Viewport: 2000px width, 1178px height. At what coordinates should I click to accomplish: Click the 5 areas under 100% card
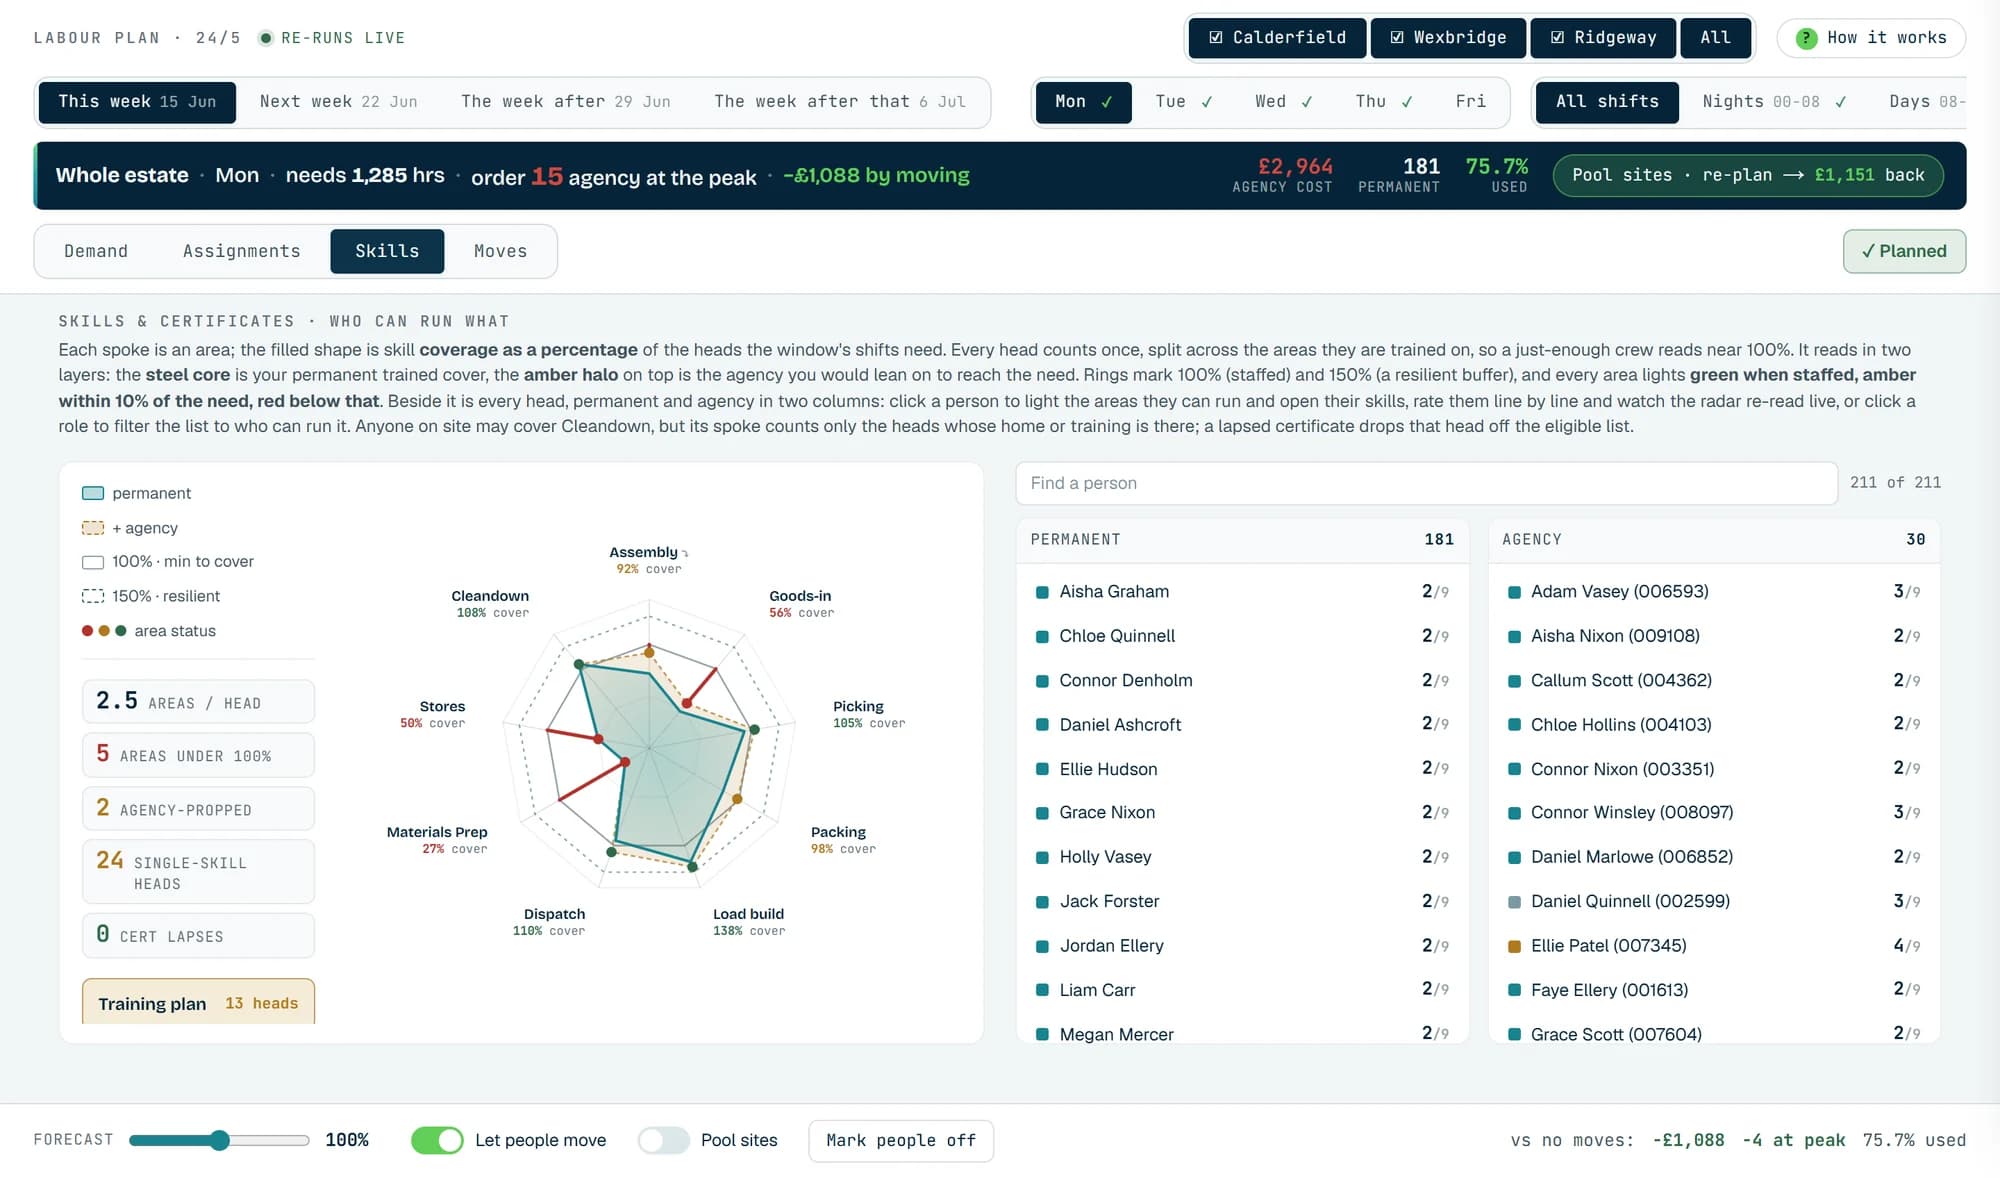[x=198, y=755]
